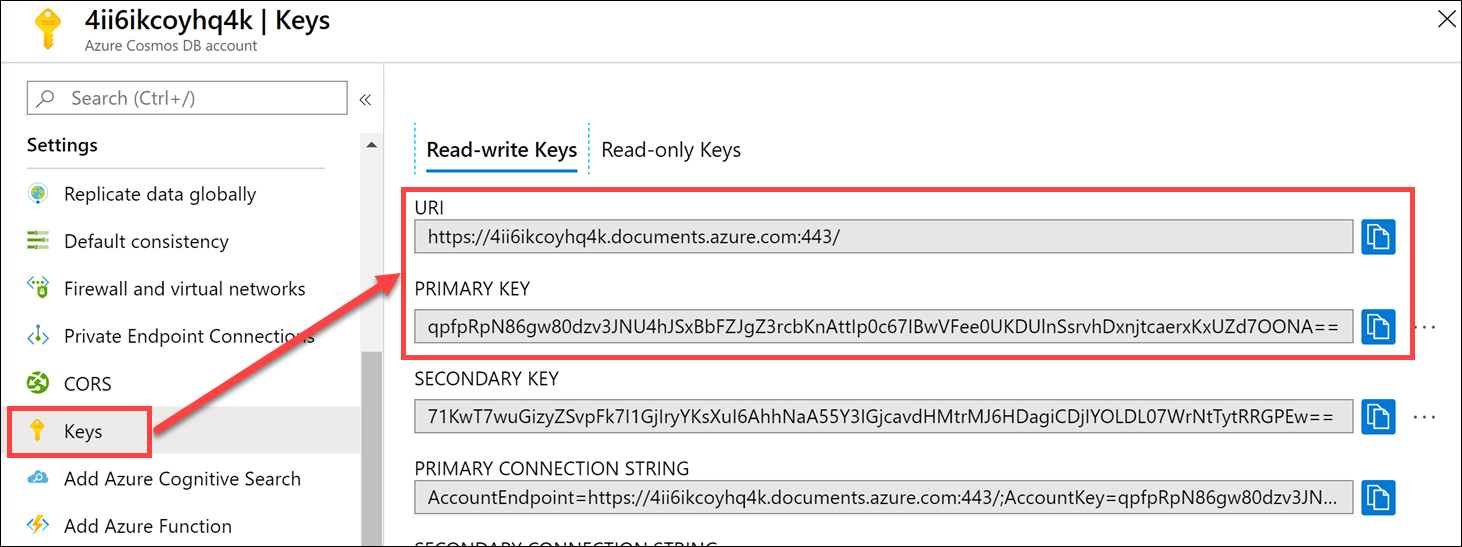Copy the secondary key
Image resolution: width=1462 pixels, height=547 pixels.
click(x=1378, y=416)
